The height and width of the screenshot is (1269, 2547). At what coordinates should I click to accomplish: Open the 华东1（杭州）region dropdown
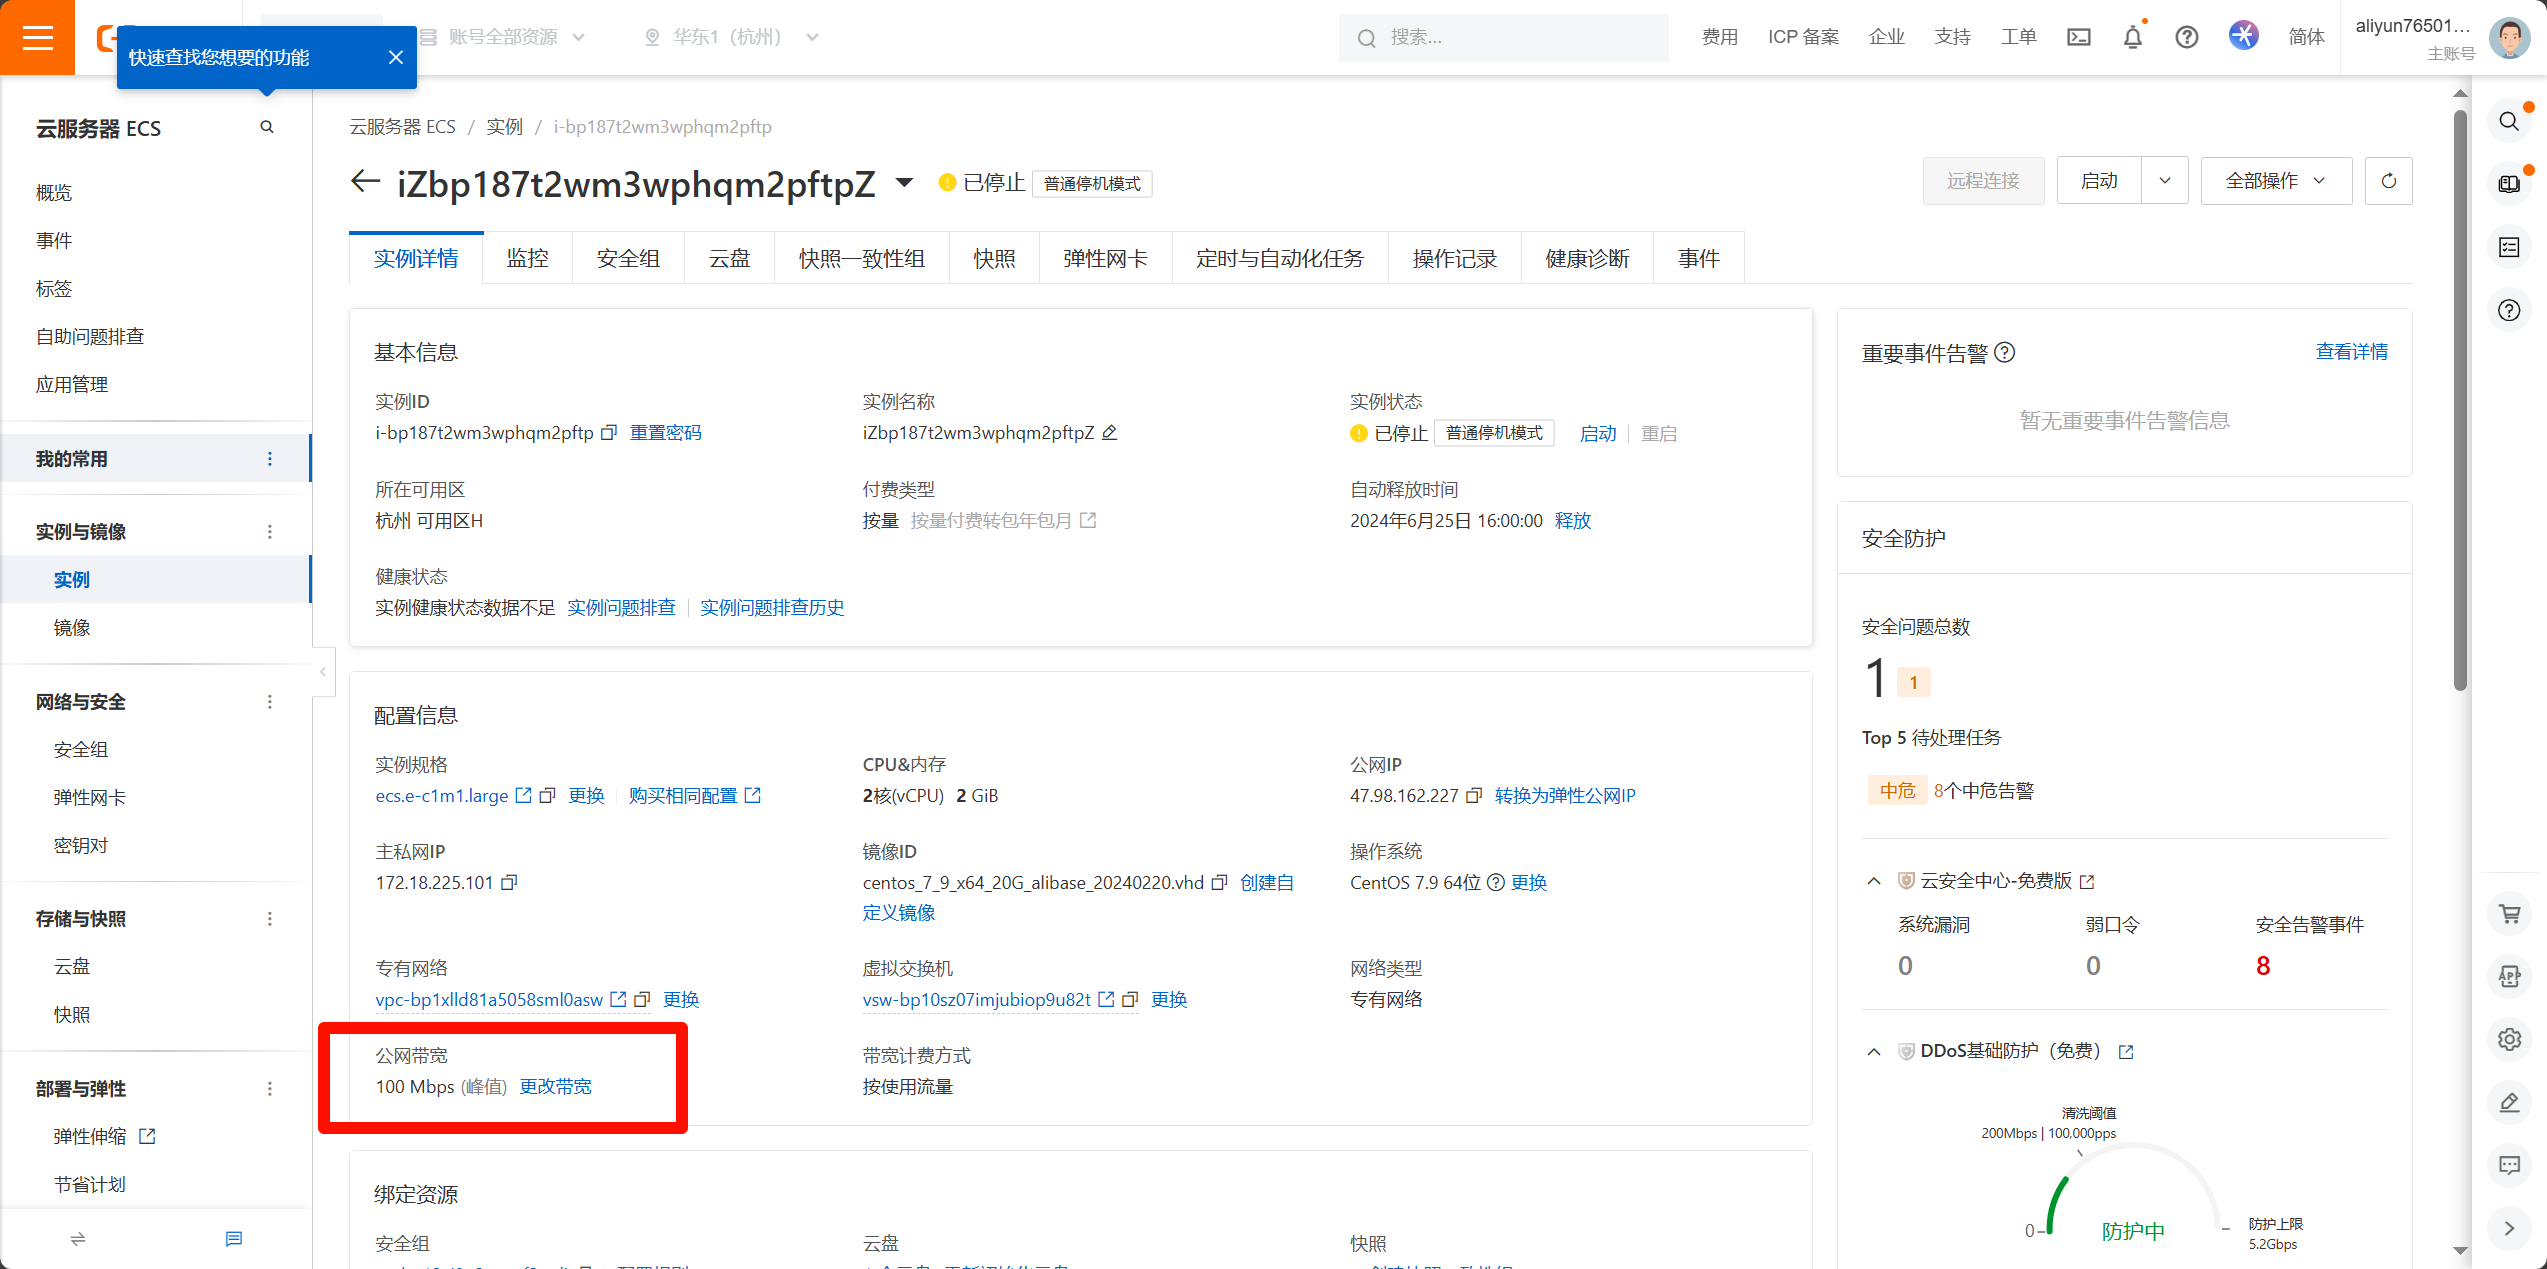coord(731,37)
